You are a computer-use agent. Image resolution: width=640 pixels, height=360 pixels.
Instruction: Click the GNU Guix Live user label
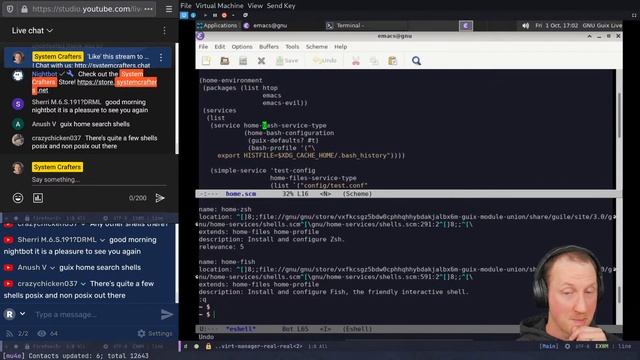[602, 25]
